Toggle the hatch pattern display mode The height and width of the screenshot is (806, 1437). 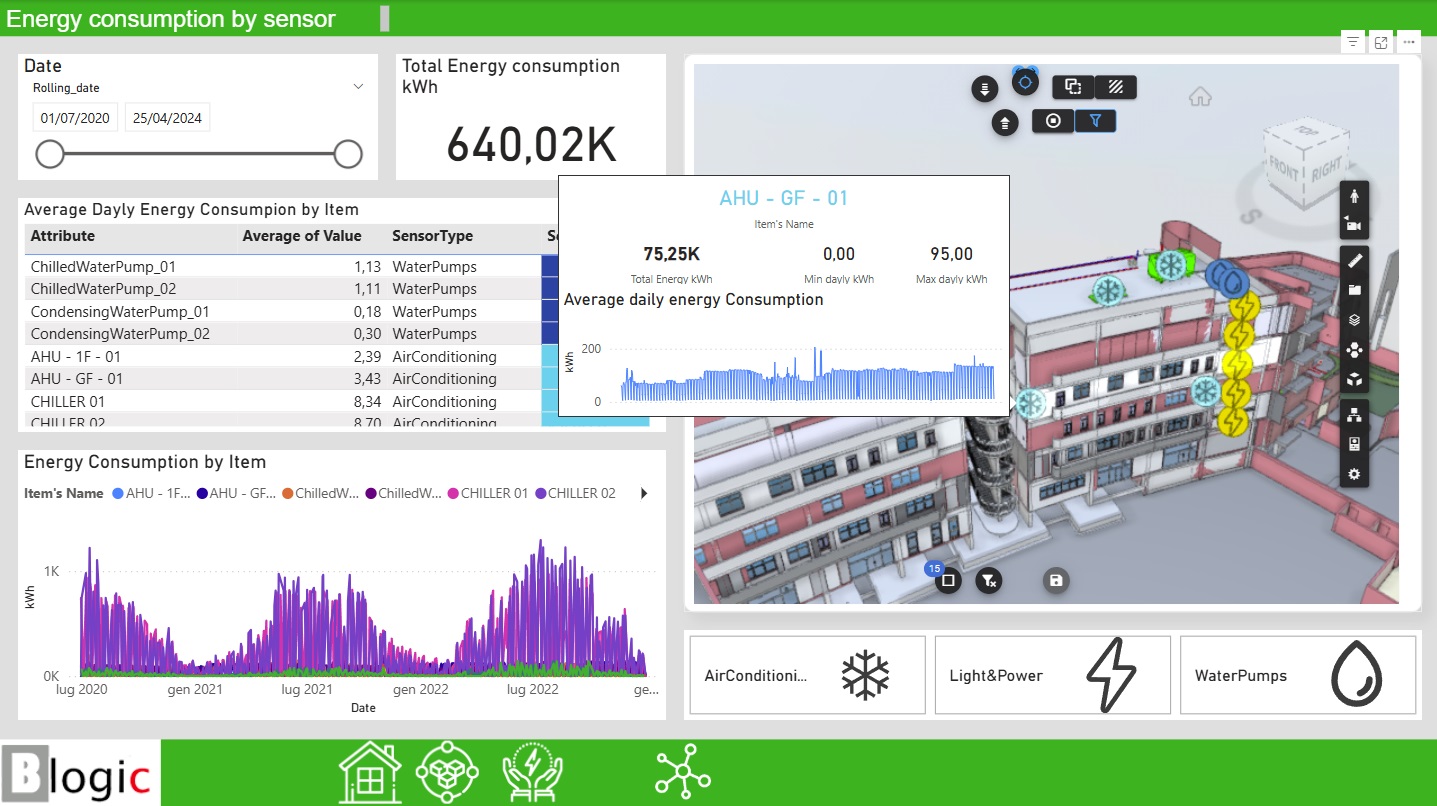point(1116,87)
